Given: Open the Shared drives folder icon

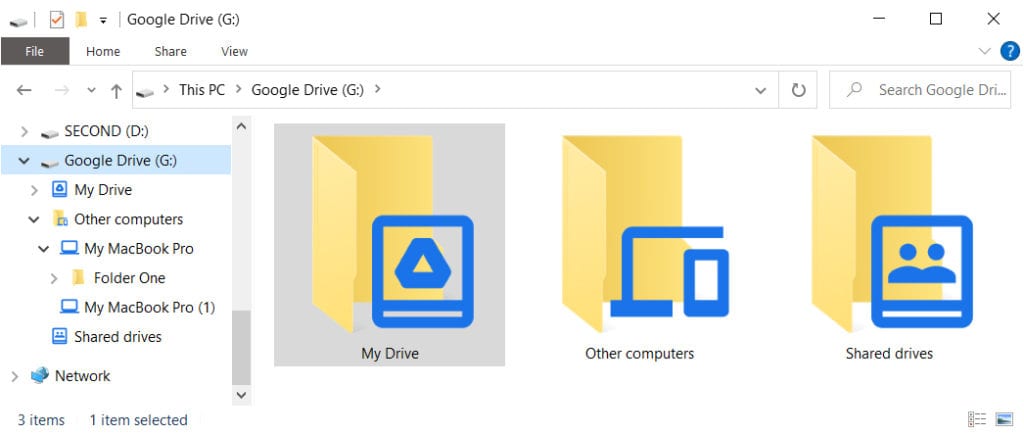Looking at the screenshot, I should (892, 232).
